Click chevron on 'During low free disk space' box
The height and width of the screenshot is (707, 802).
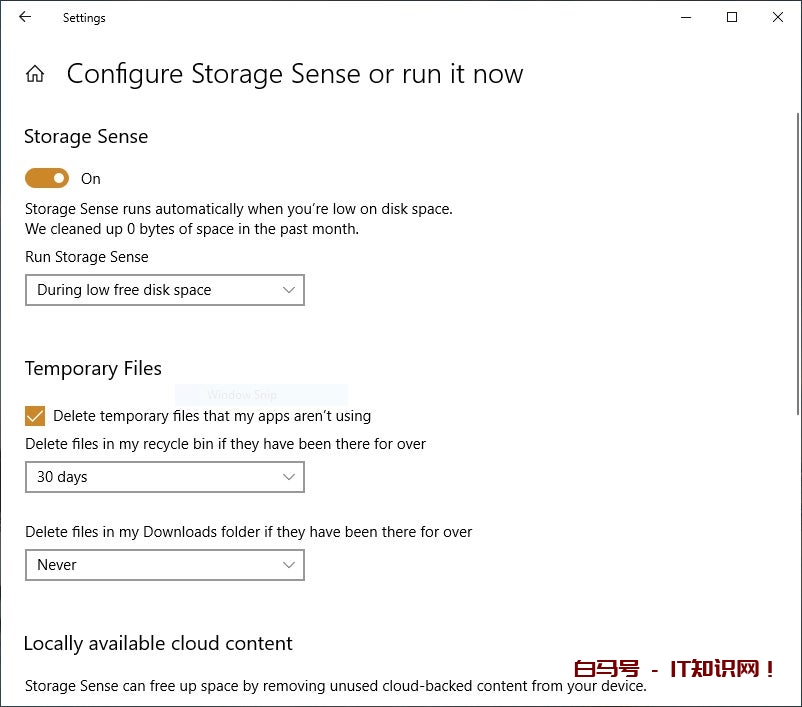point(289,290)
